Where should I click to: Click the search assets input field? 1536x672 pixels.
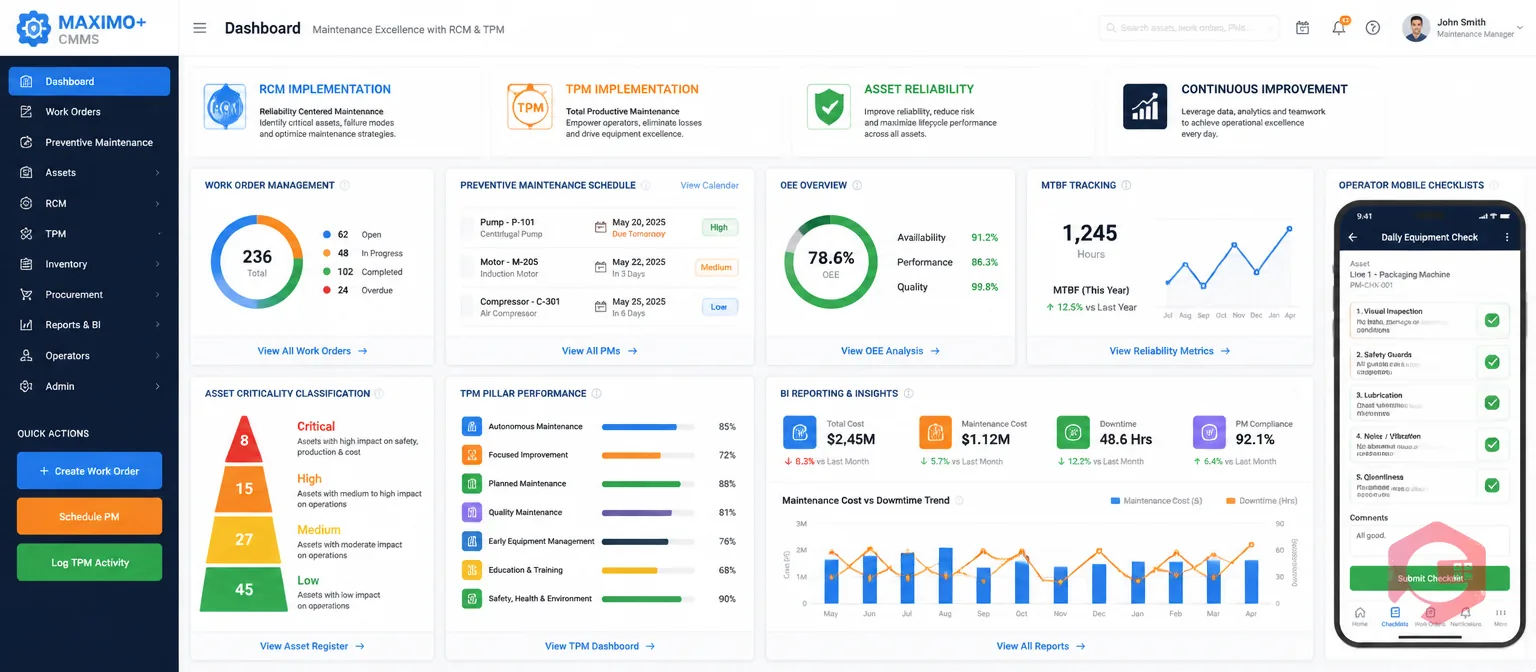tap(1189, 28)
